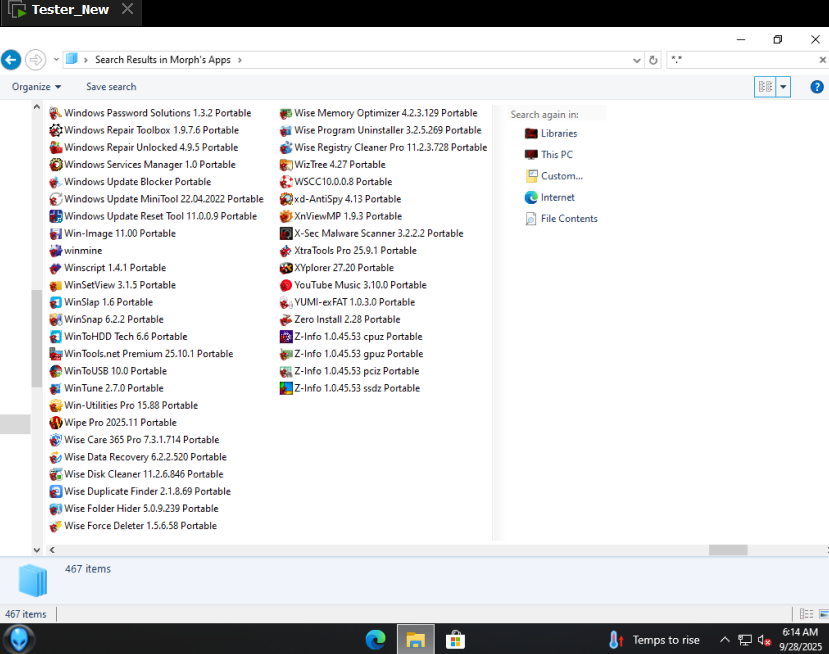Viewport: 829px width, 654px height.
Task: Click the navigation pane scroll-down arrow
Action: pos(36,550)
